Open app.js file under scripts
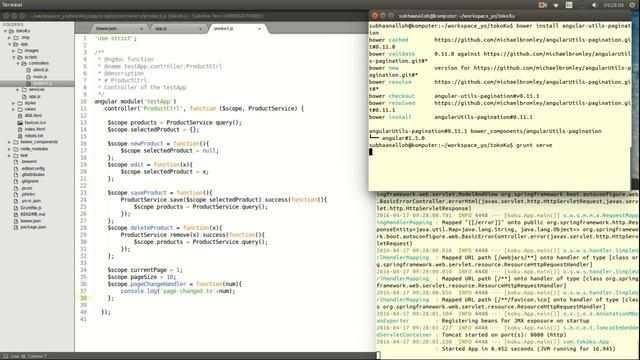The image size is (640, 360). 34,97
